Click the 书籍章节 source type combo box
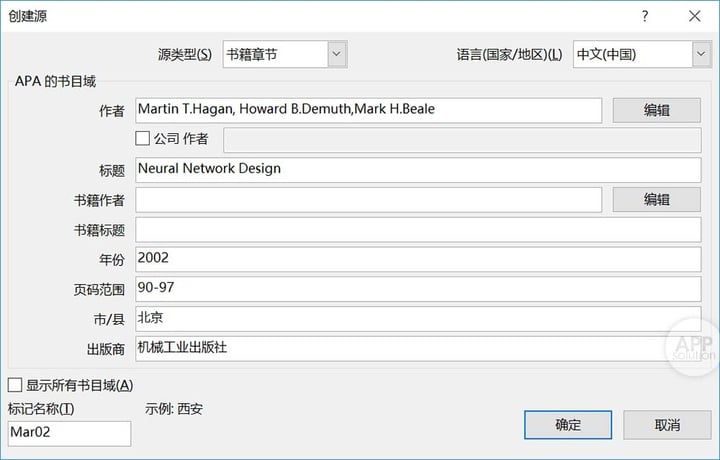Screen dimensions: 720x460 click(285, 54)
